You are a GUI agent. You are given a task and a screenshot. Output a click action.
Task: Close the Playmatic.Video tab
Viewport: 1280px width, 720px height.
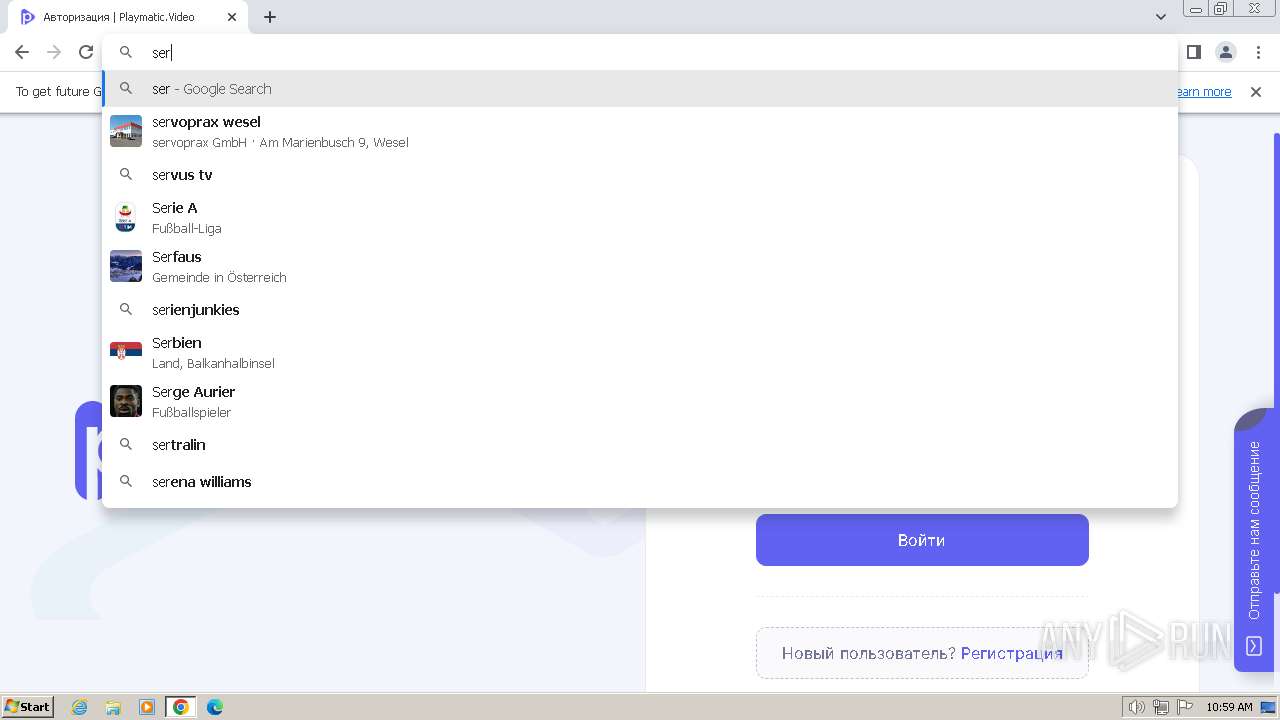tap(232, 17)
